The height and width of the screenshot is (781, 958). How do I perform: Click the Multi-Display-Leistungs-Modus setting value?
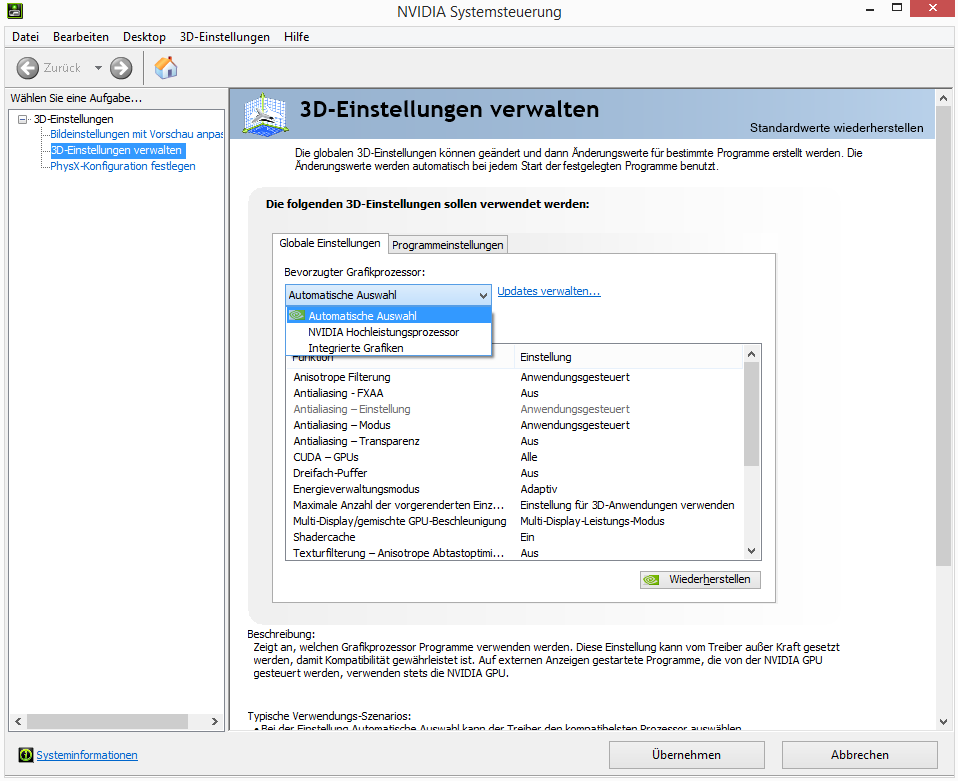(592, 521)
